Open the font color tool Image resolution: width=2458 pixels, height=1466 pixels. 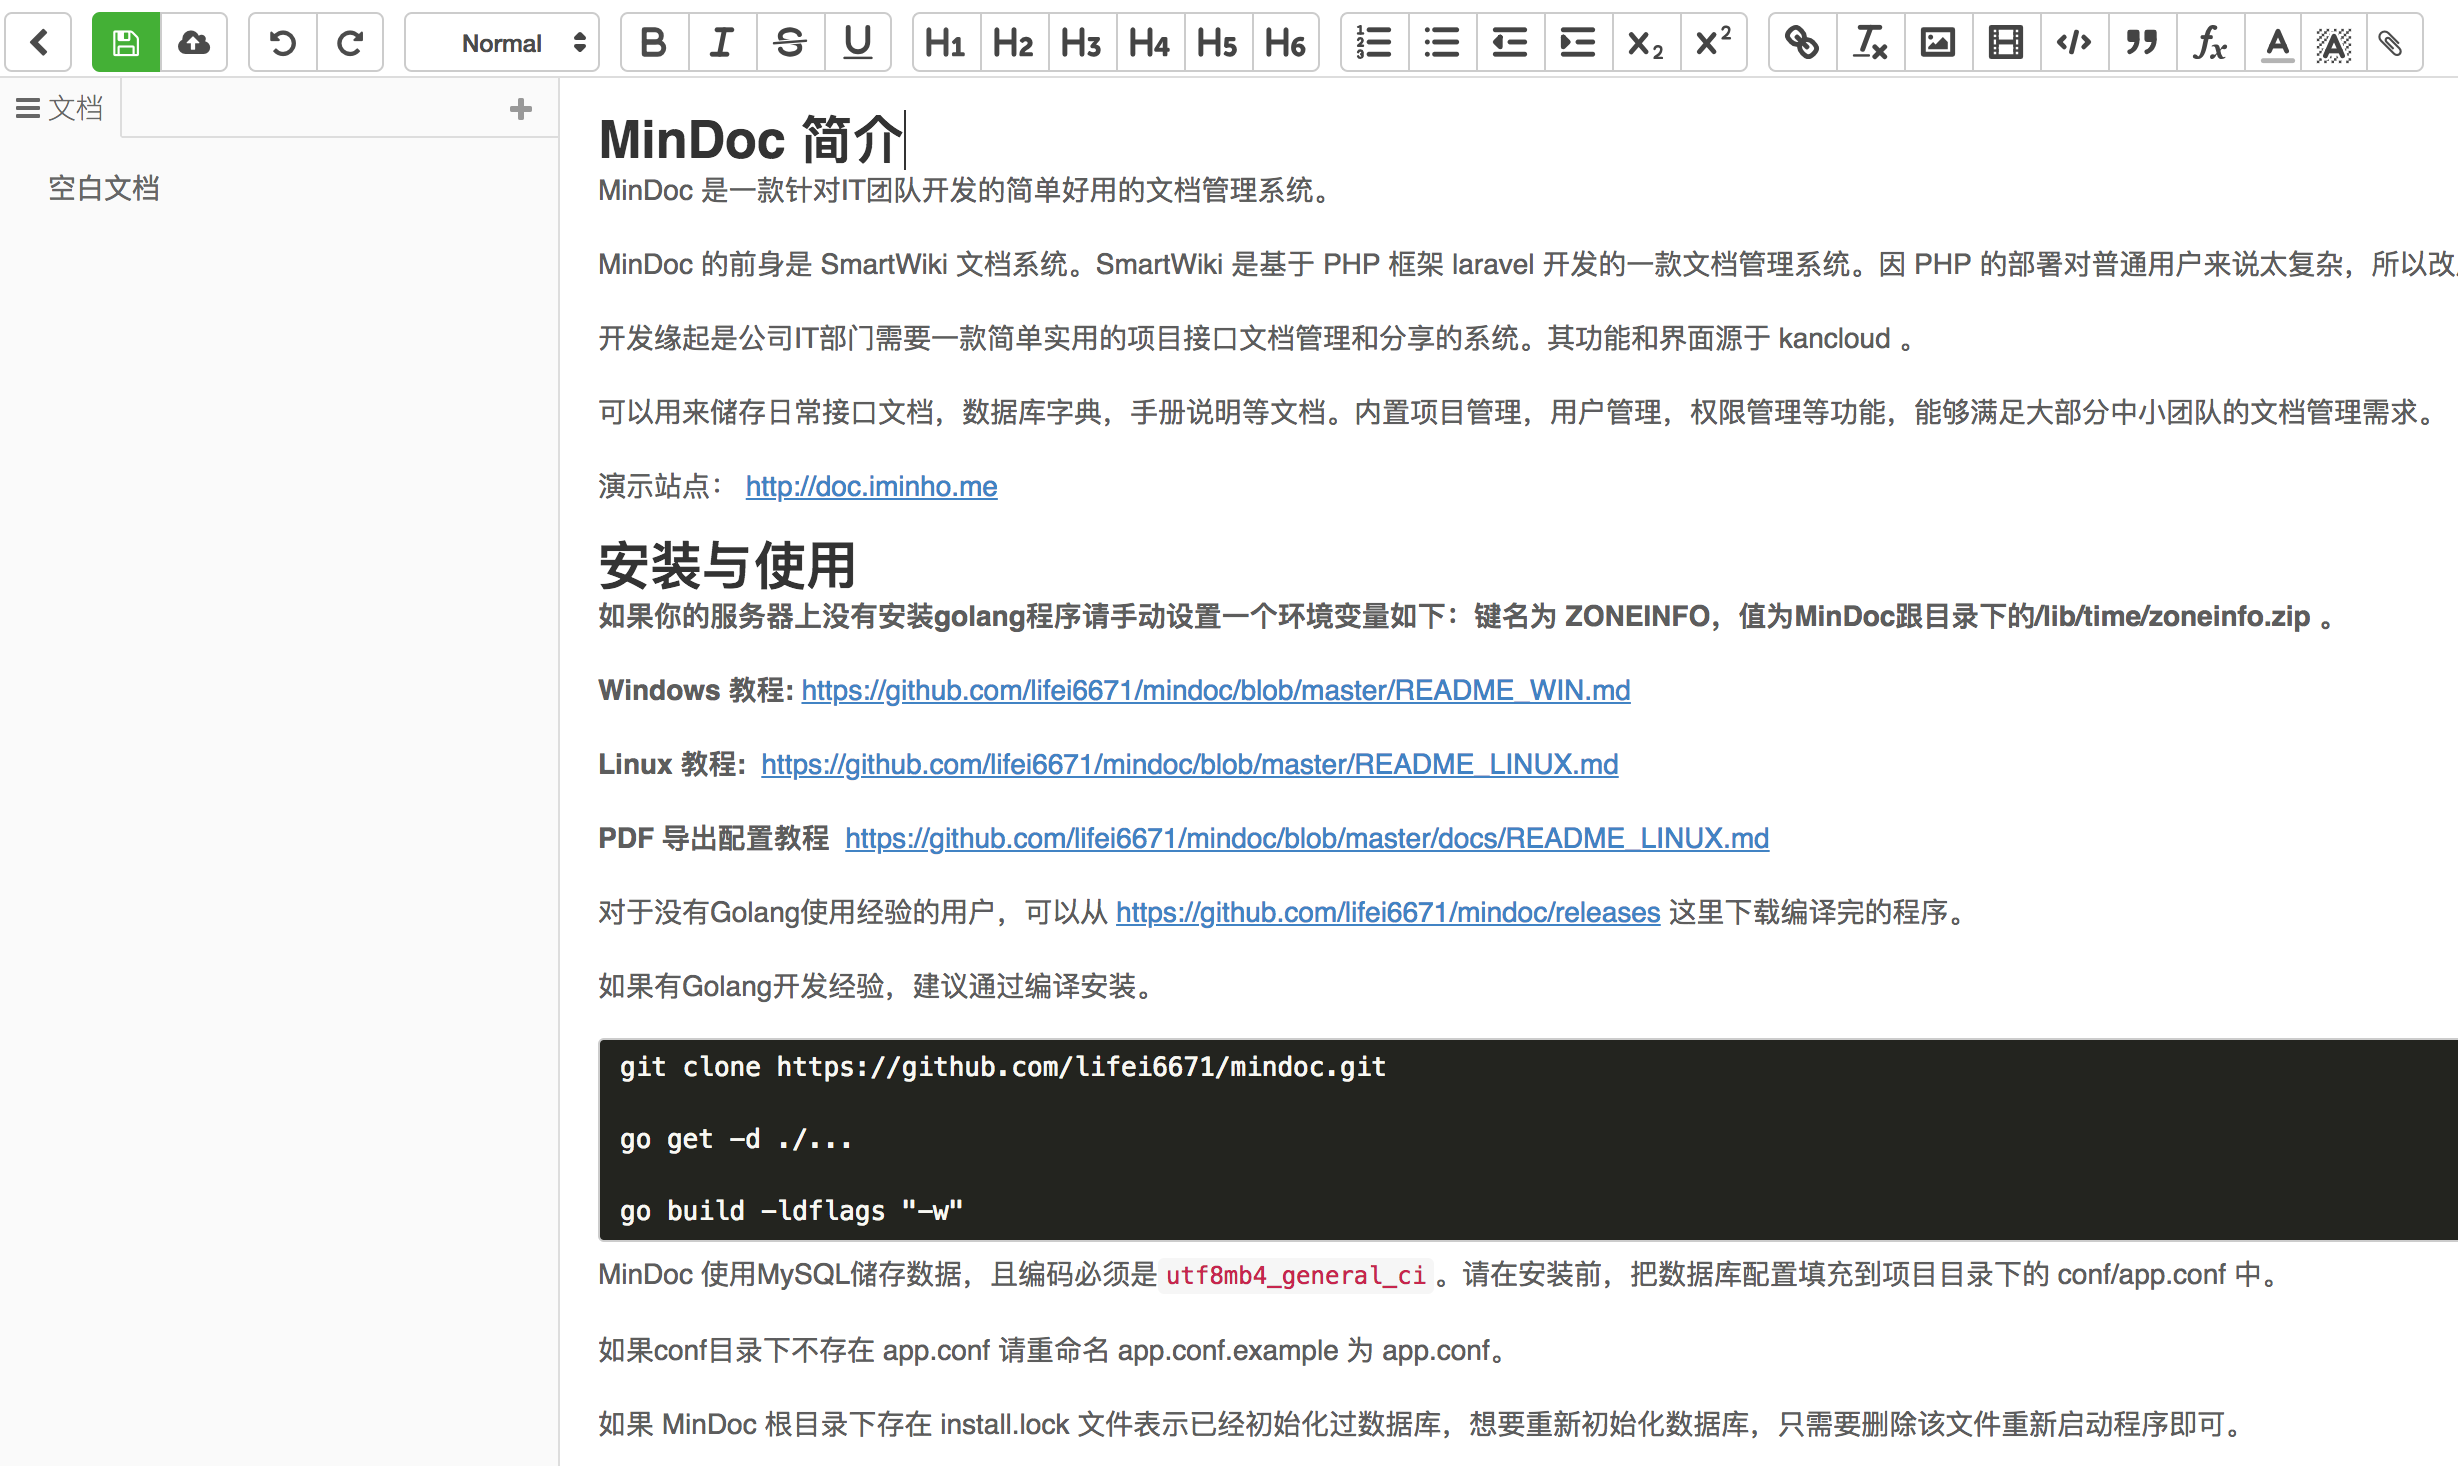click(2274, 42)
